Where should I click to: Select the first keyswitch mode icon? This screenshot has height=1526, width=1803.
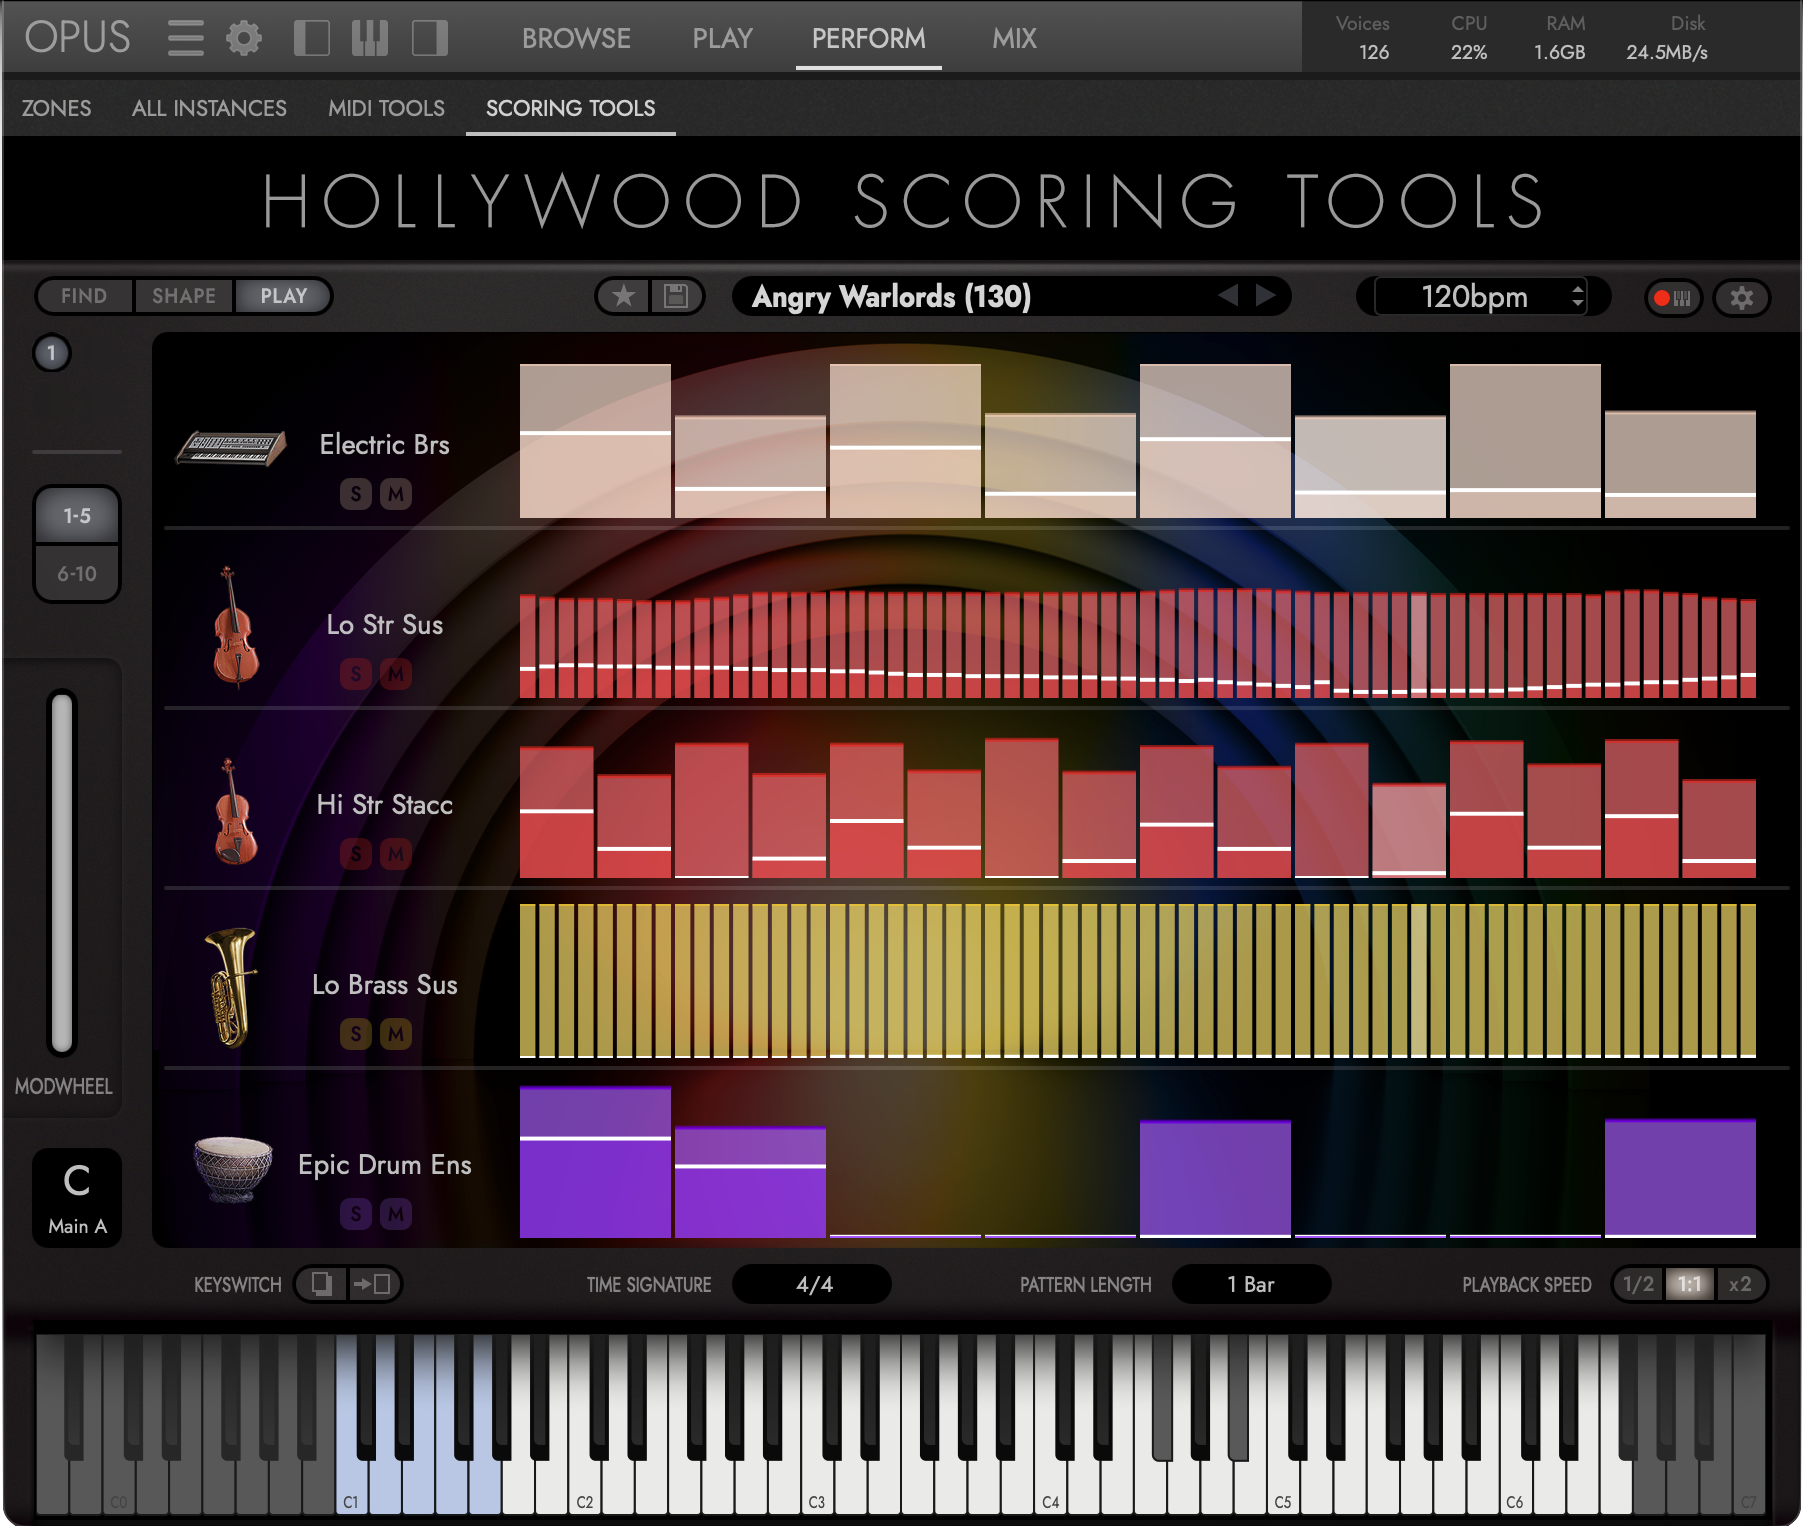pos(322,1284)
